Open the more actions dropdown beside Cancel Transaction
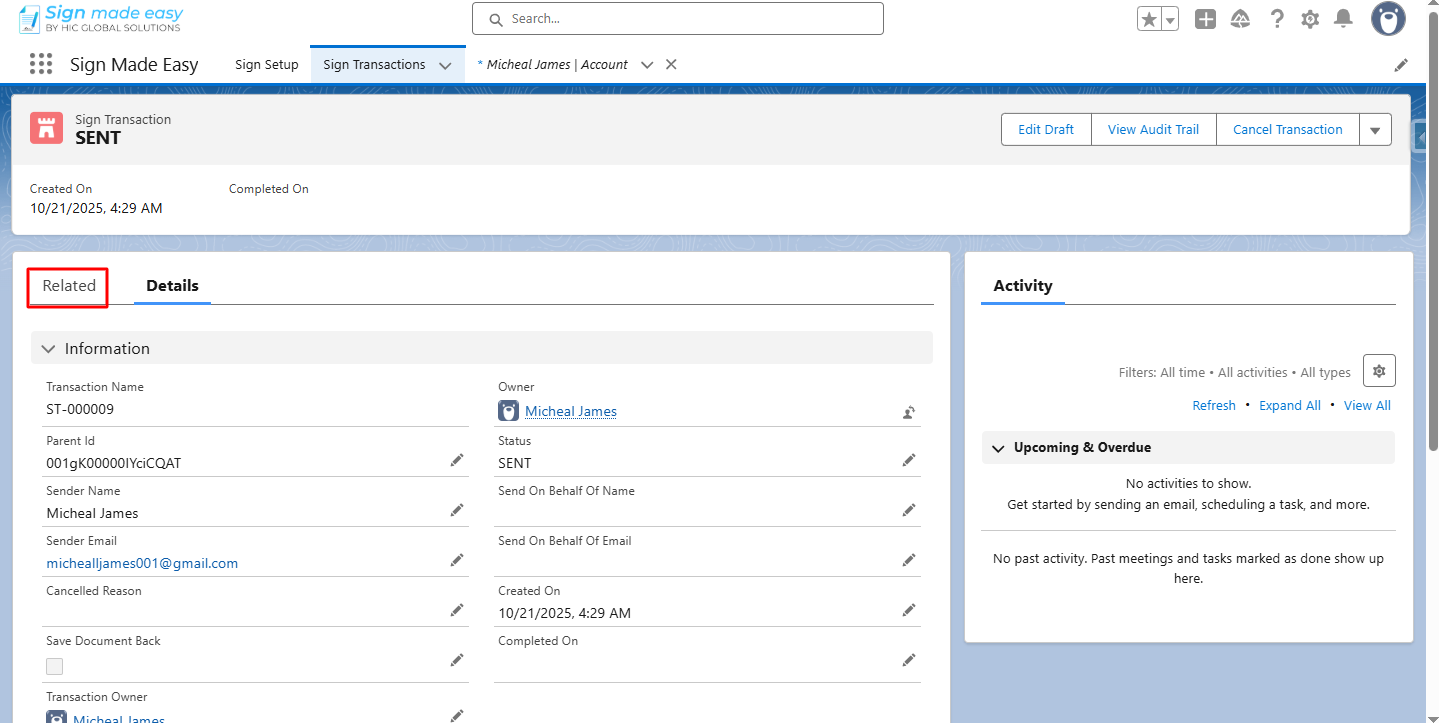Screen dimensions: 1439x723 1374,130
